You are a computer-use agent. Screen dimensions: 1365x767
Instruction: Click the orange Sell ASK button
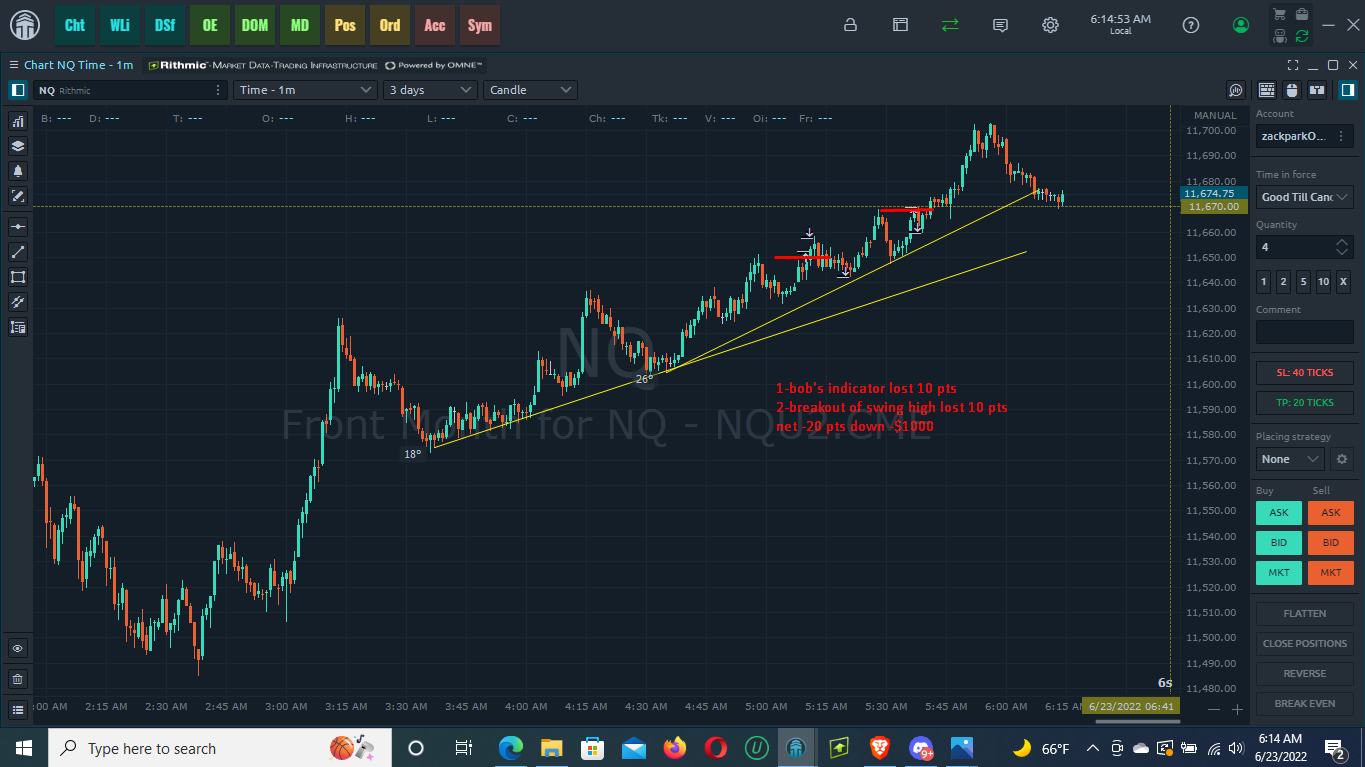(x=1330, y=513)
